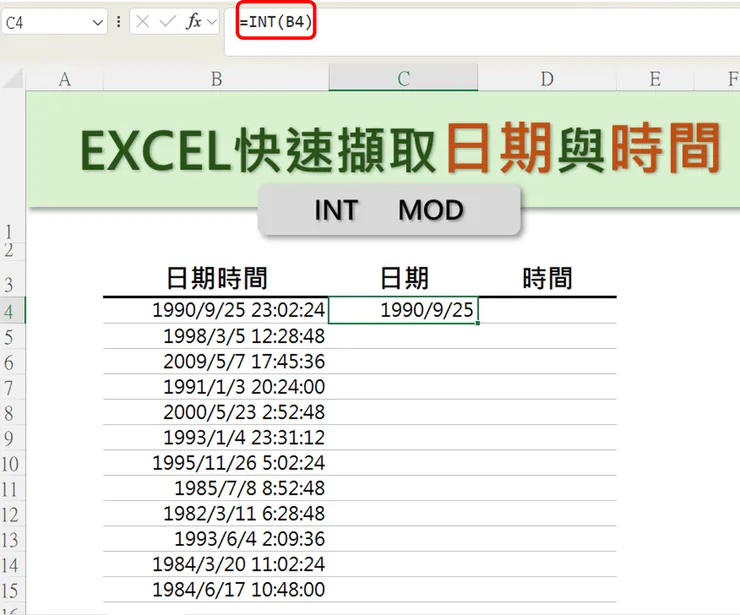This screenshot has width=740, height=615.
Task: Click the 日期 header cell in column C
Action: [x=404, y=278]
